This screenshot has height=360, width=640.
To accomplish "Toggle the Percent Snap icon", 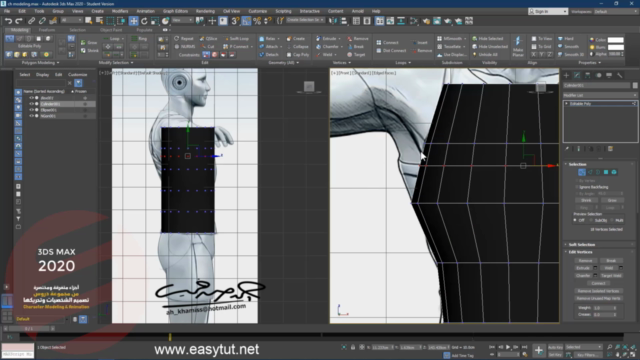I will click(x=257, y=20).
